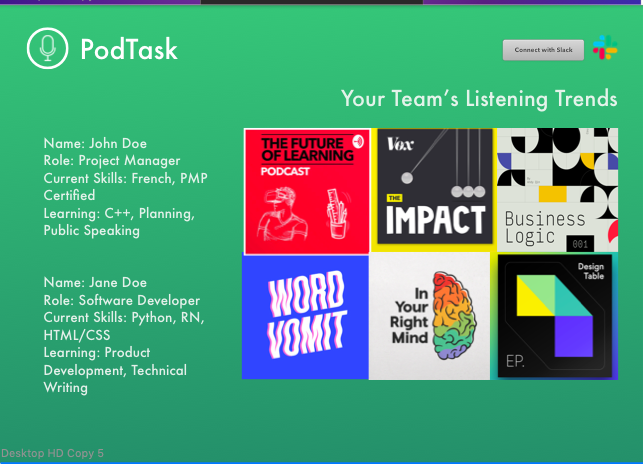Open the Word Vomit podcast cover
The width and height of the screenshot is (643, 464).
305,316
